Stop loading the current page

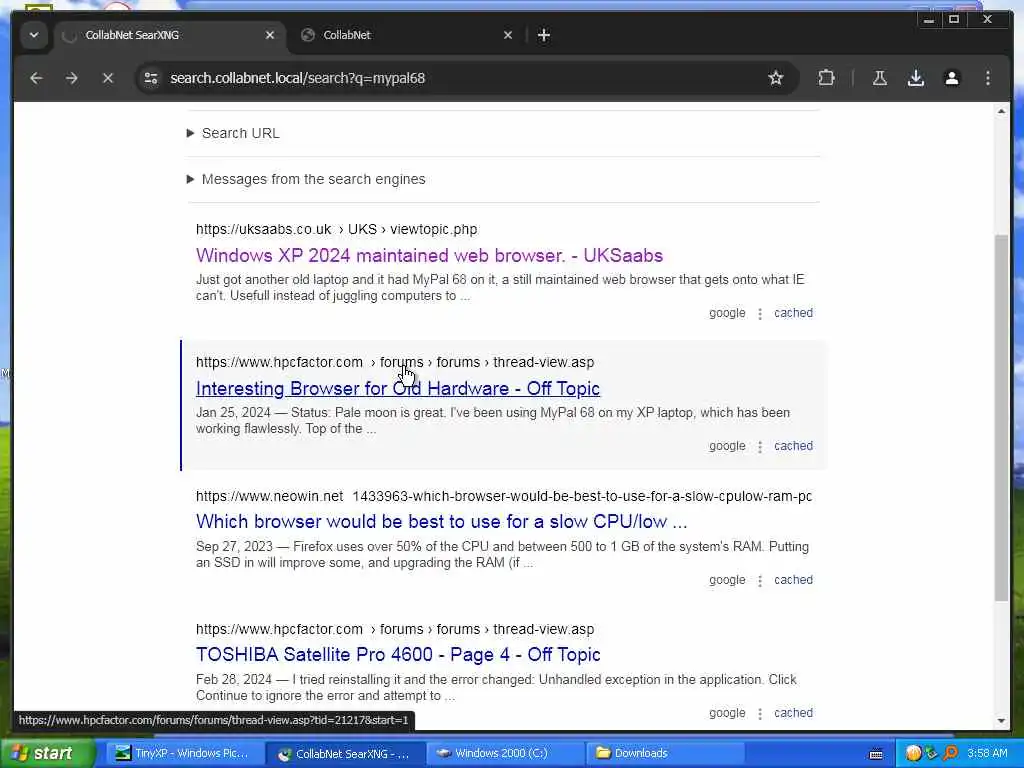click(x=108, y=78)
